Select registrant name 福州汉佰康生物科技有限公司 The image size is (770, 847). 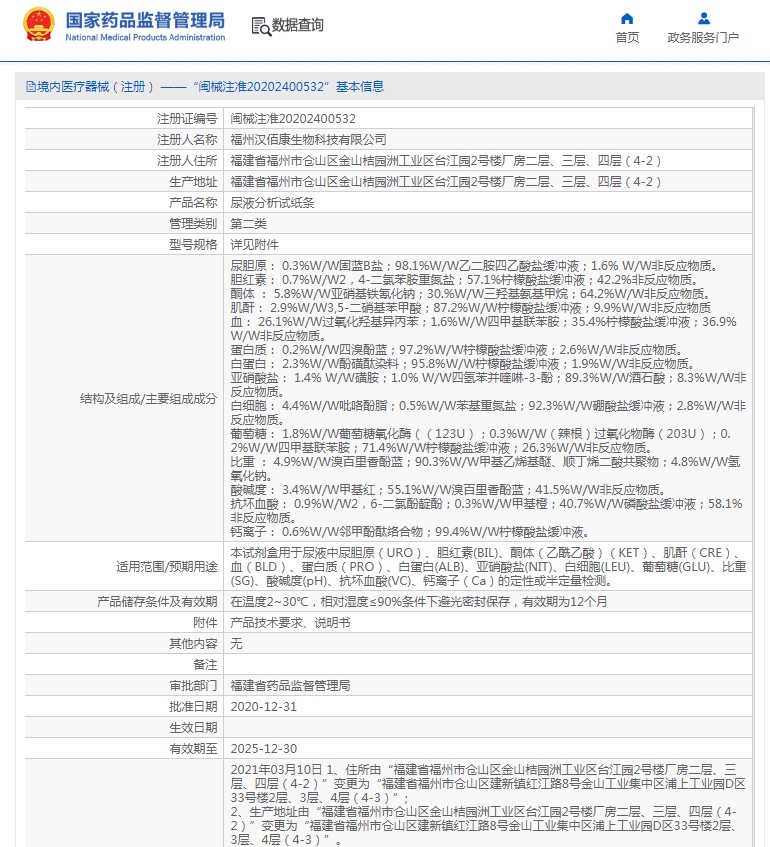coord(308,140)
